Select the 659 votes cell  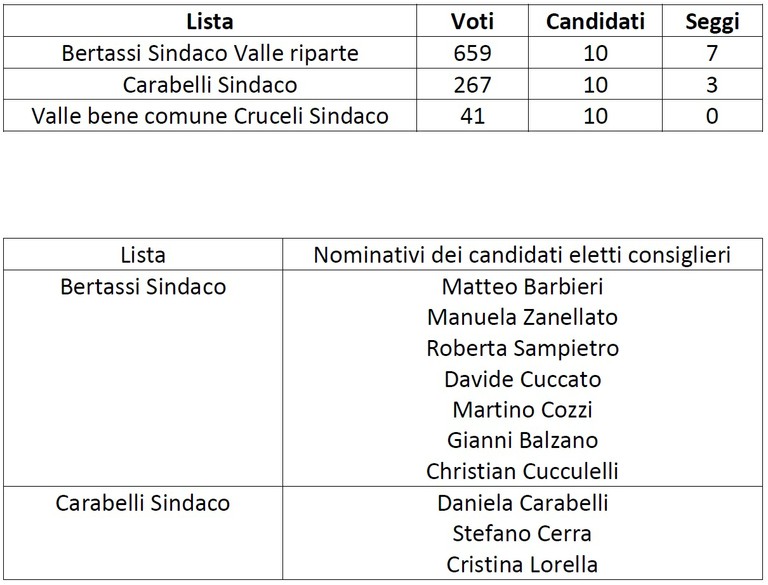coord(474,53)
